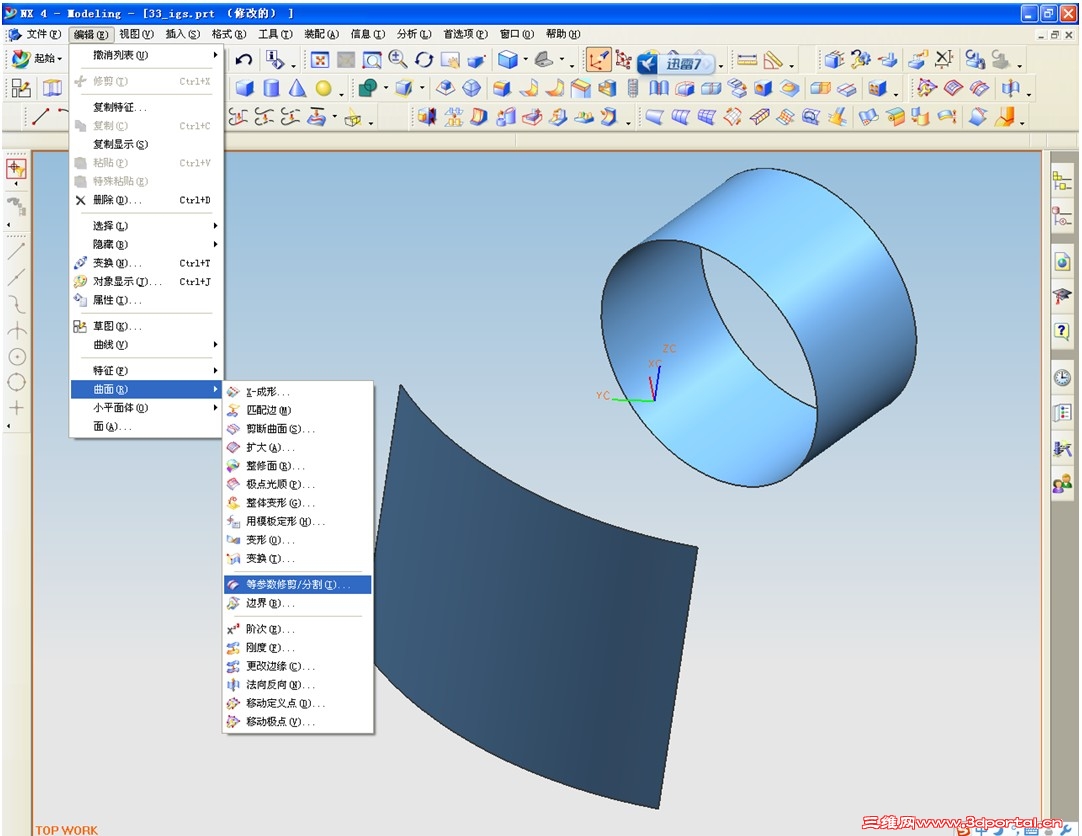Screen dimensions: 1082x836
Task: Click 对象显示 in Edit menu
Action: (x=146, y=281)
